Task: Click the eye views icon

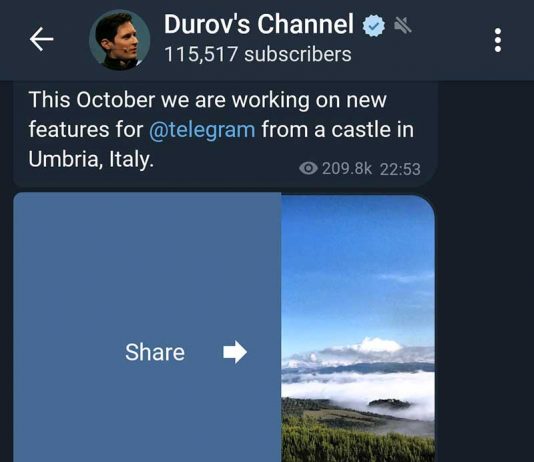Action: point(309,168)
